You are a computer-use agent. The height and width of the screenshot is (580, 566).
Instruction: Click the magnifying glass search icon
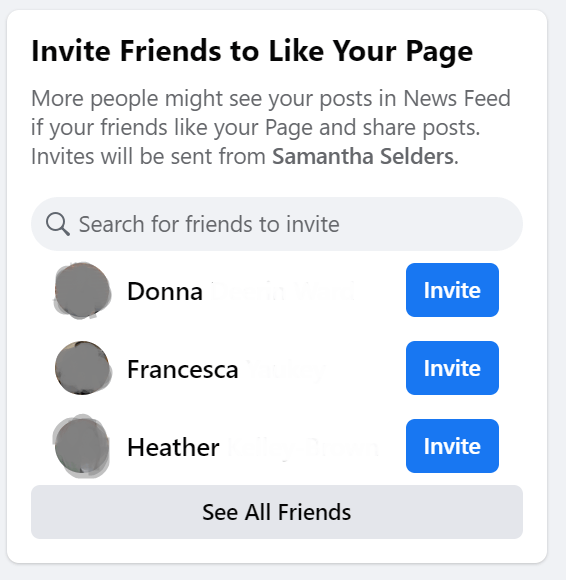point(58,224)
